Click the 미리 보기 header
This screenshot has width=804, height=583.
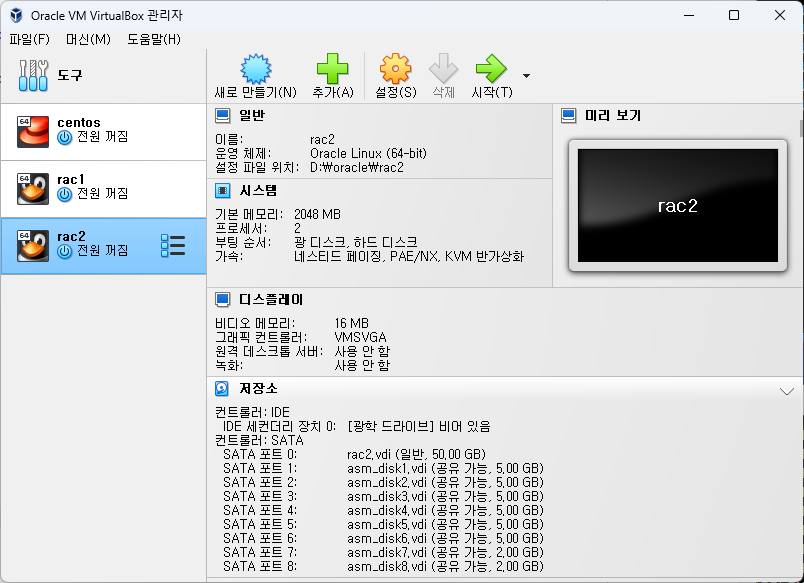click(x=613, y=115)
